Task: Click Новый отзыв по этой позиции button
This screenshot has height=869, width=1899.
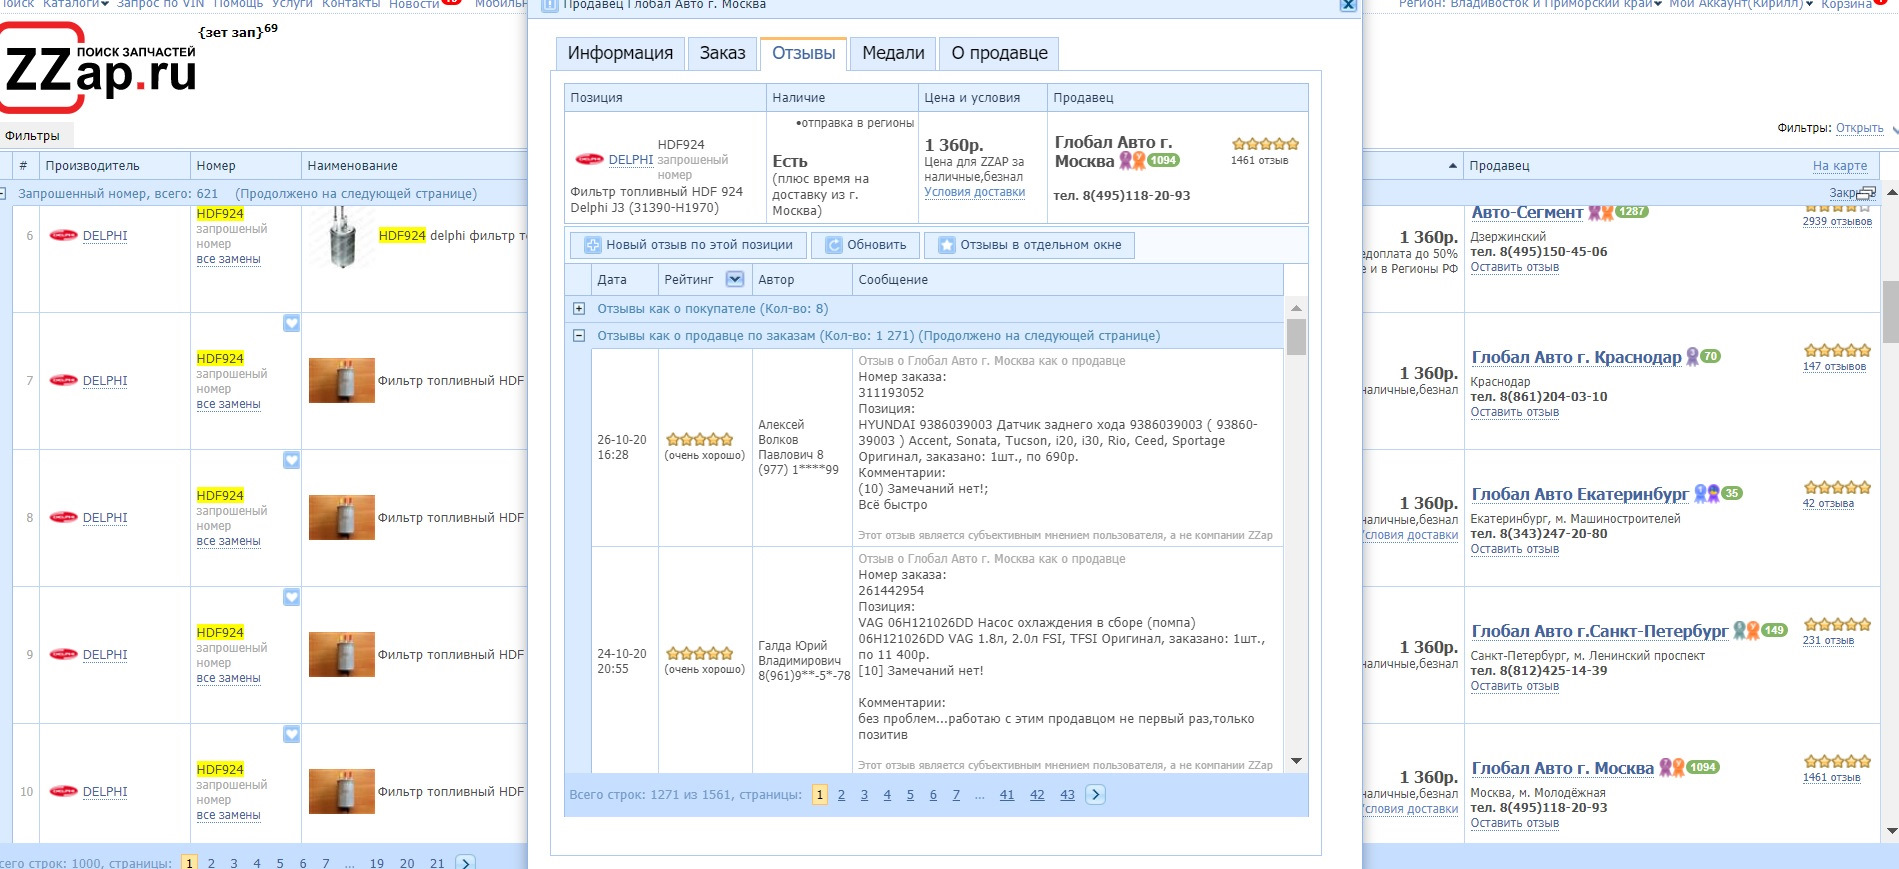Action: (x=689, y=245)
